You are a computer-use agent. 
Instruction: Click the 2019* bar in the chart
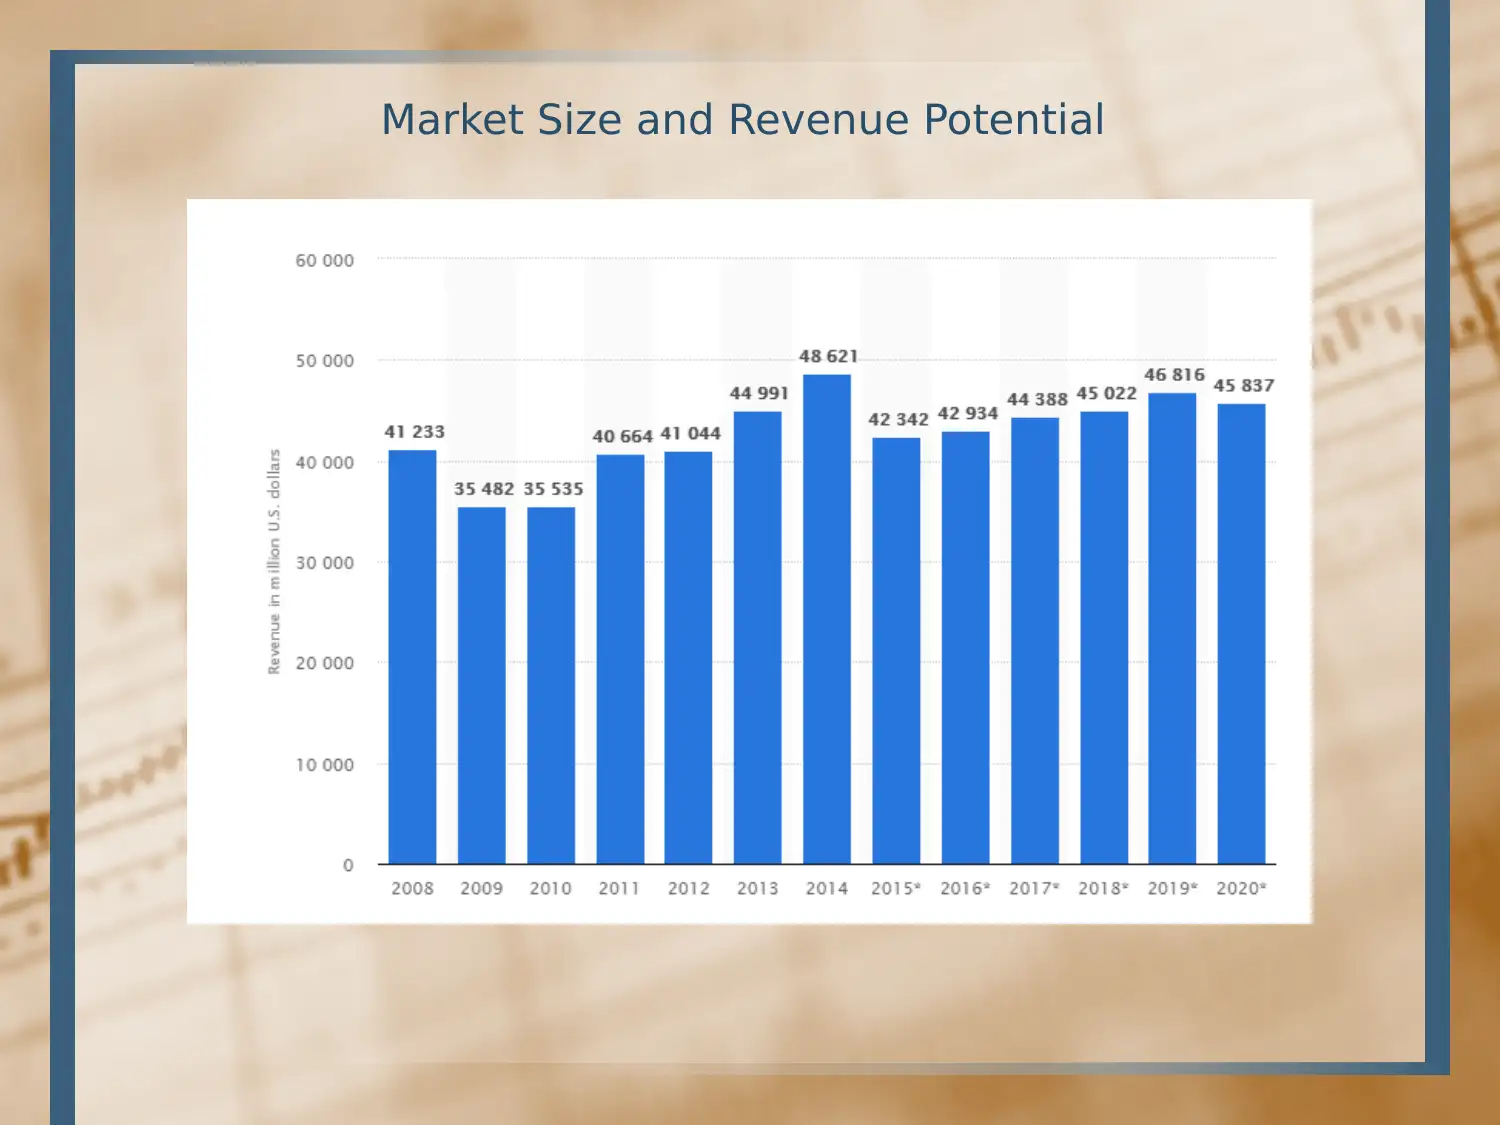click(x=1172, y=629)
